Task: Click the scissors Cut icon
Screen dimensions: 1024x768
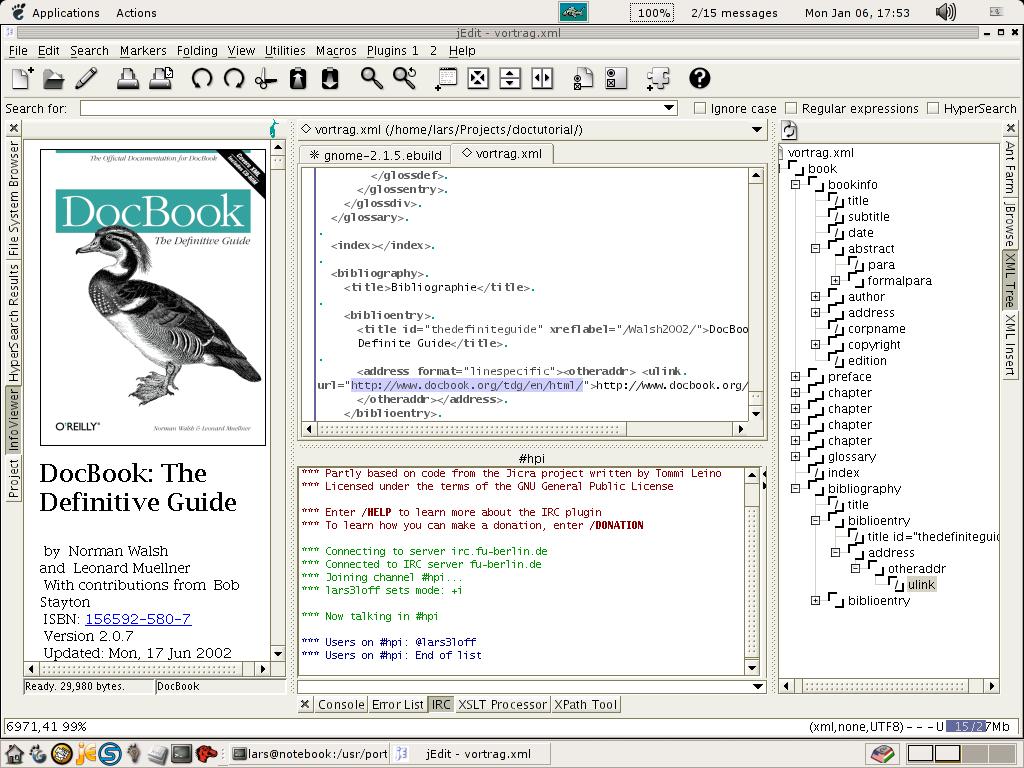Action: click(x=266, y=78)
